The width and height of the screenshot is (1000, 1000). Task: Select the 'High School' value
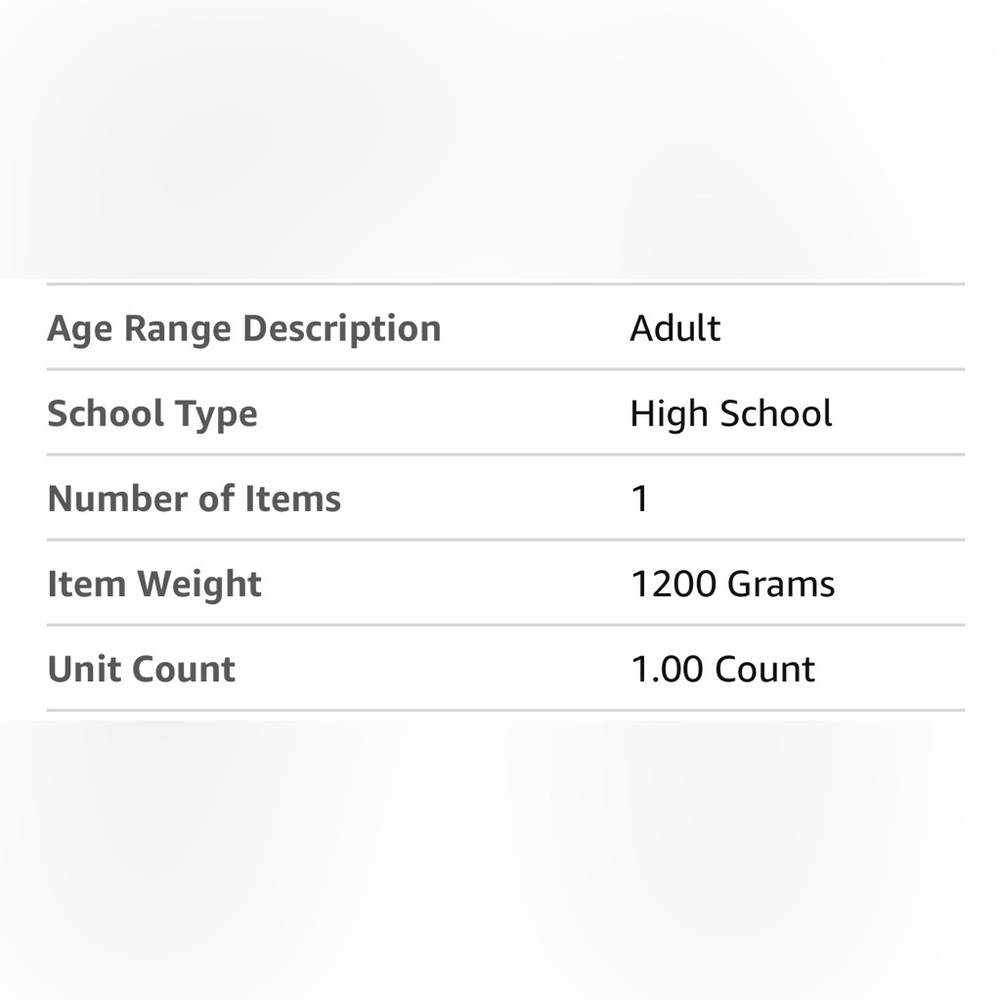731,414
